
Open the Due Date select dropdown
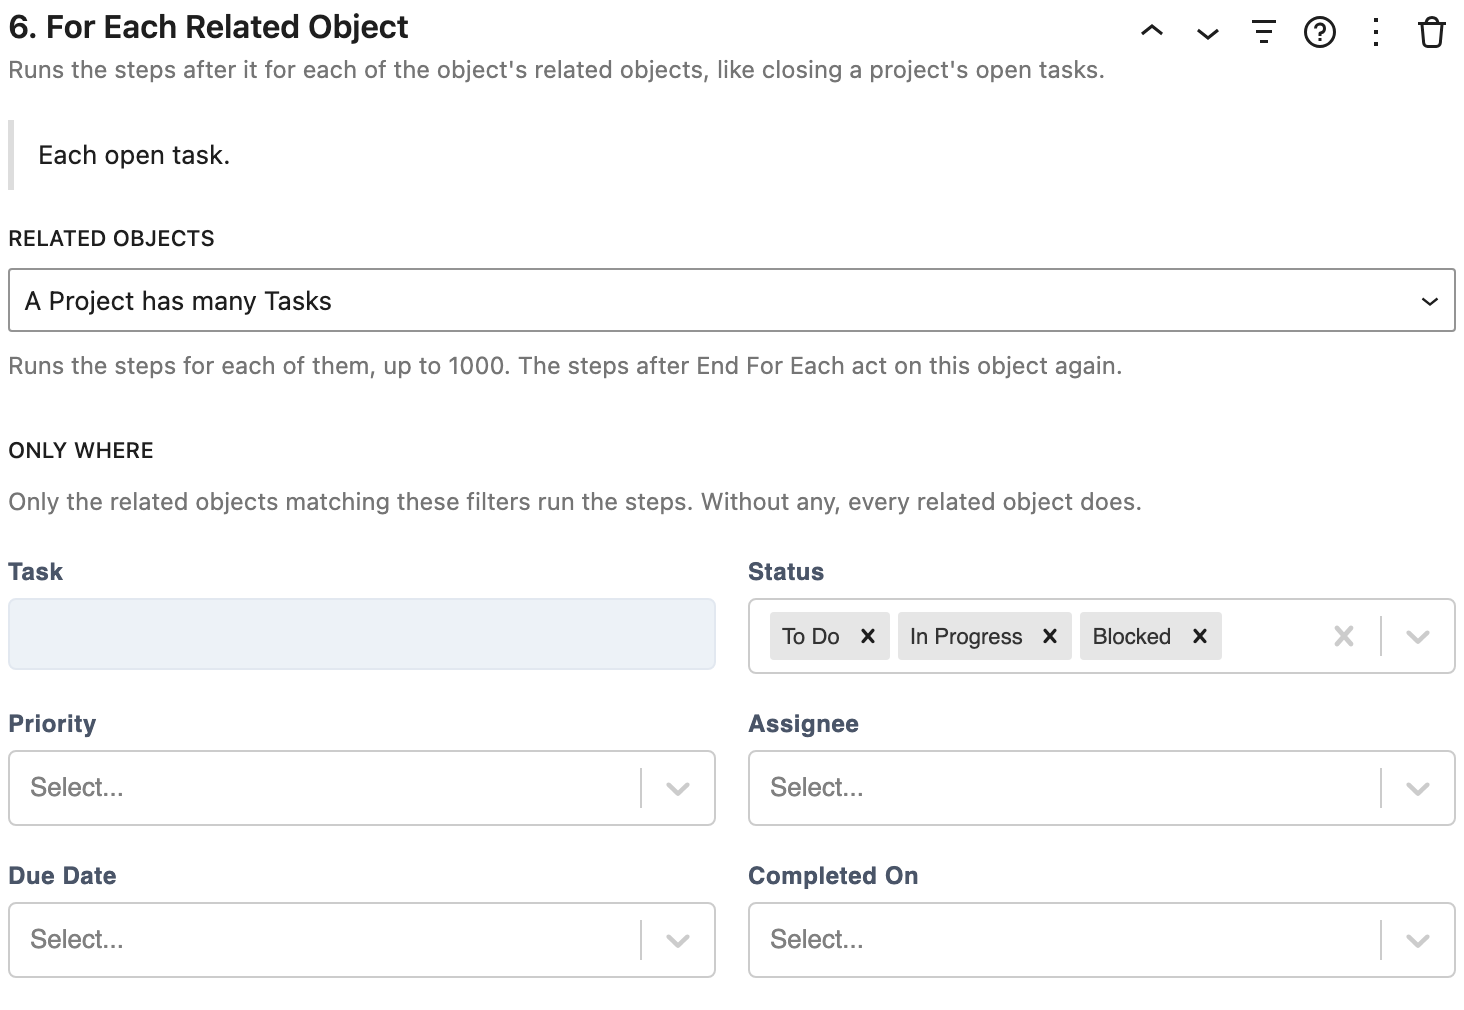(x=362, y=940)
